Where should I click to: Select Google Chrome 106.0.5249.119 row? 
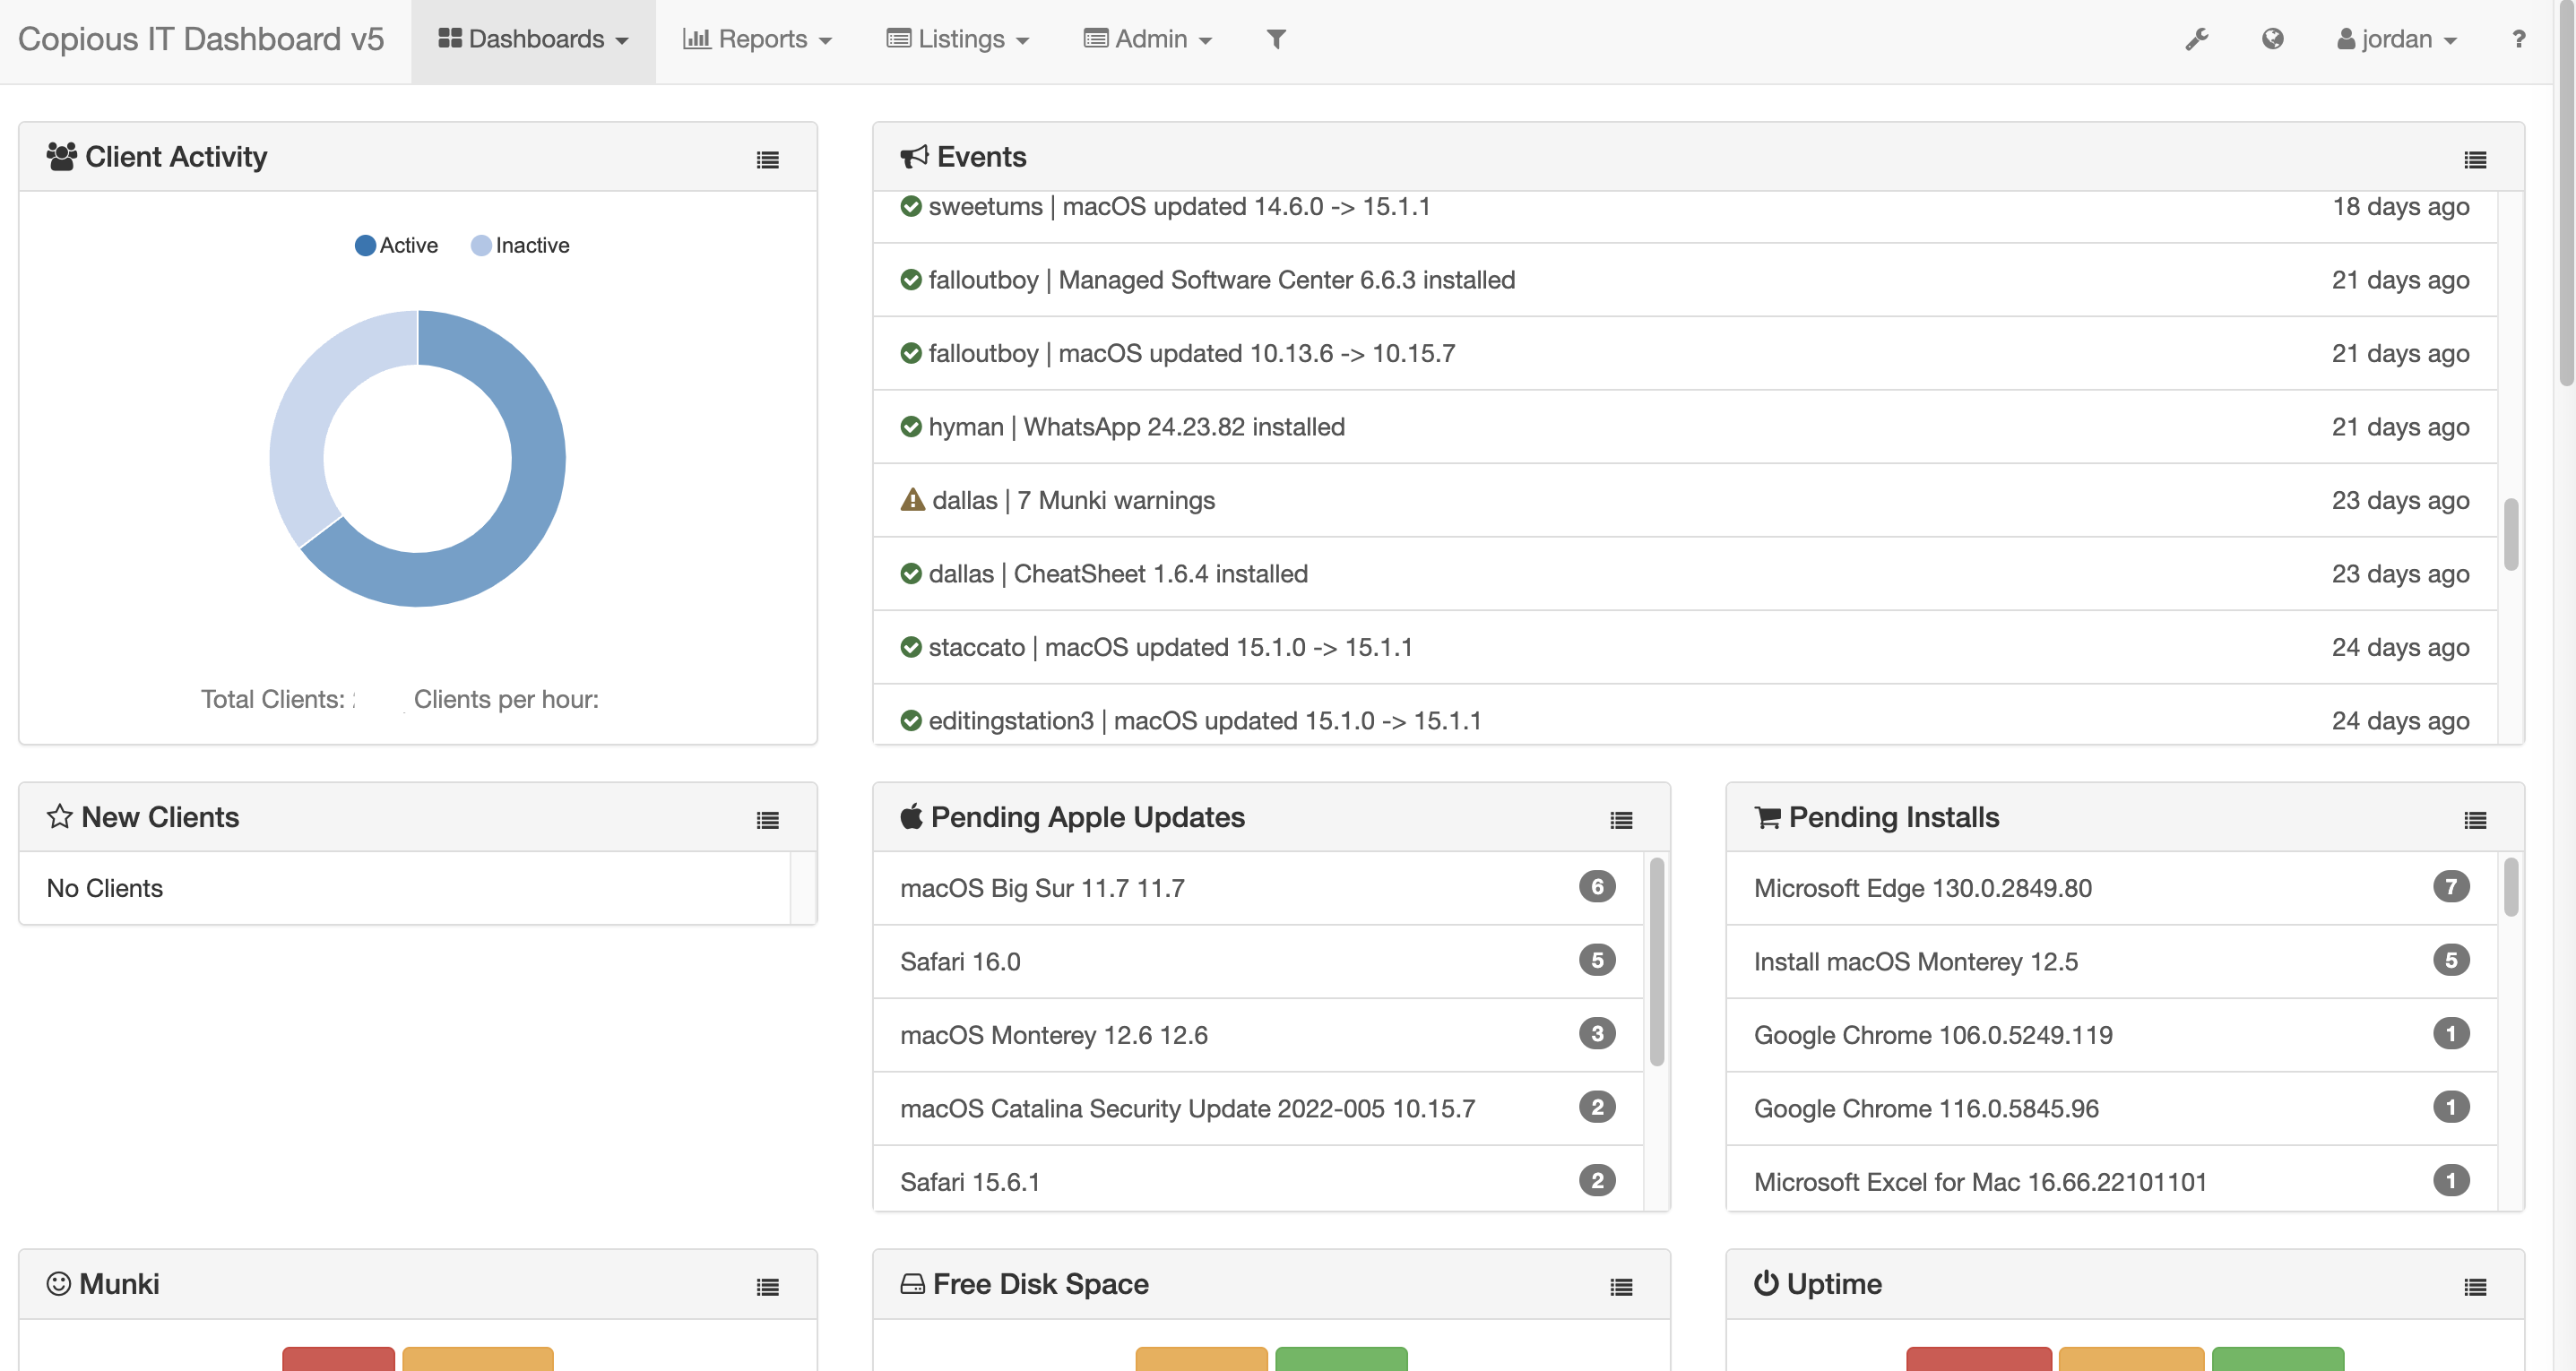(x=2112, y=1035)
